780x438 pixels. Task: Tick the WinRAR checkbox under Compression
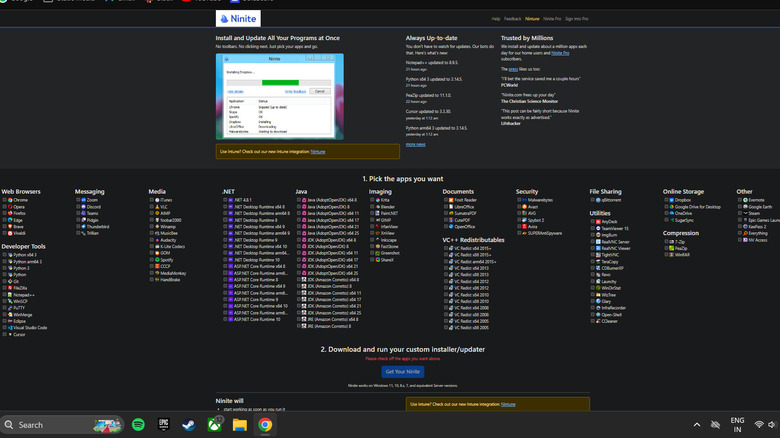tap(666, 255)
